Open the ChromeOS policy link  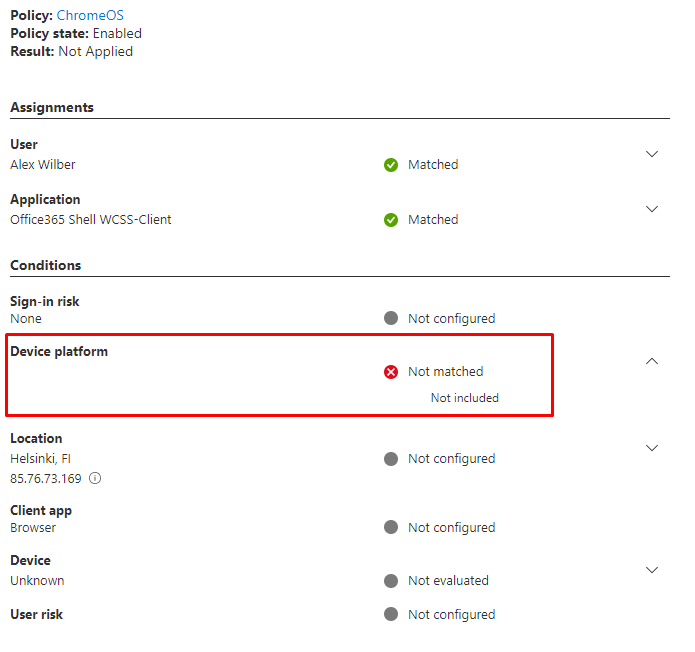[x=90, y=15]
